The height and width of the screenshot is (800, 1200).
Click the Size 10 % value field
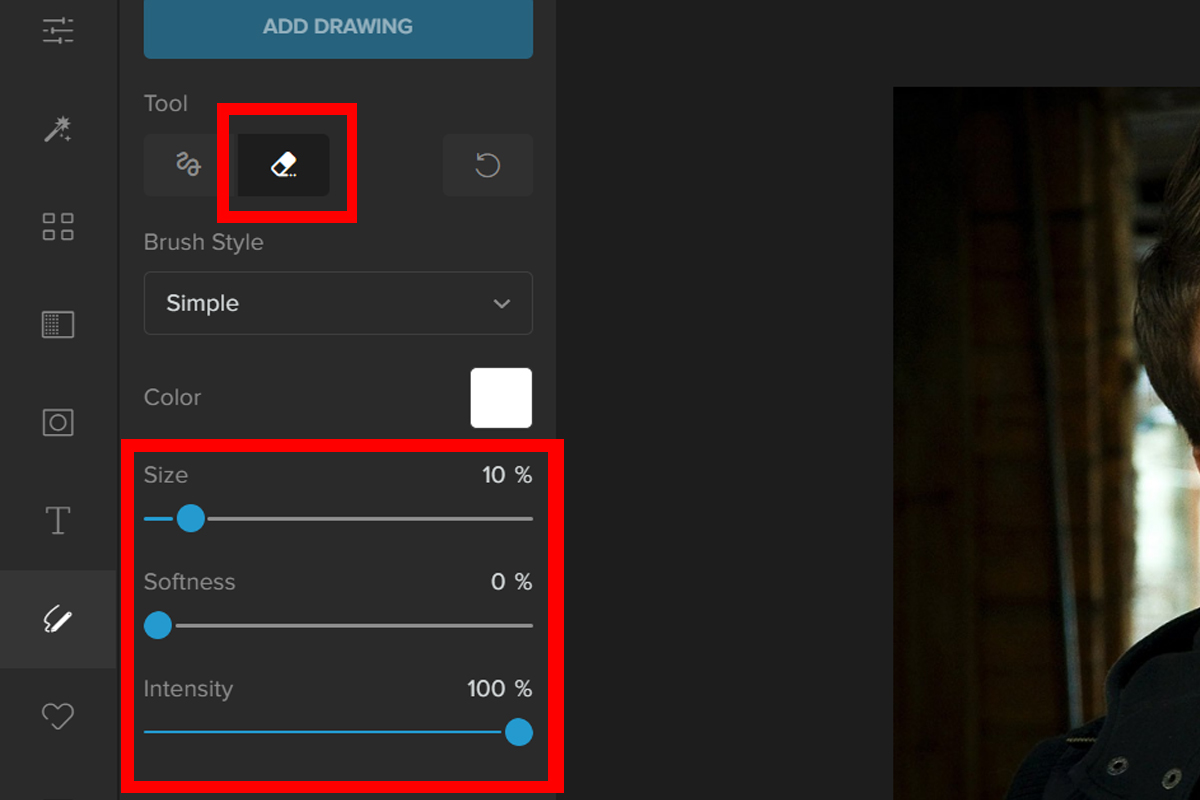click(x=506, y=475)
